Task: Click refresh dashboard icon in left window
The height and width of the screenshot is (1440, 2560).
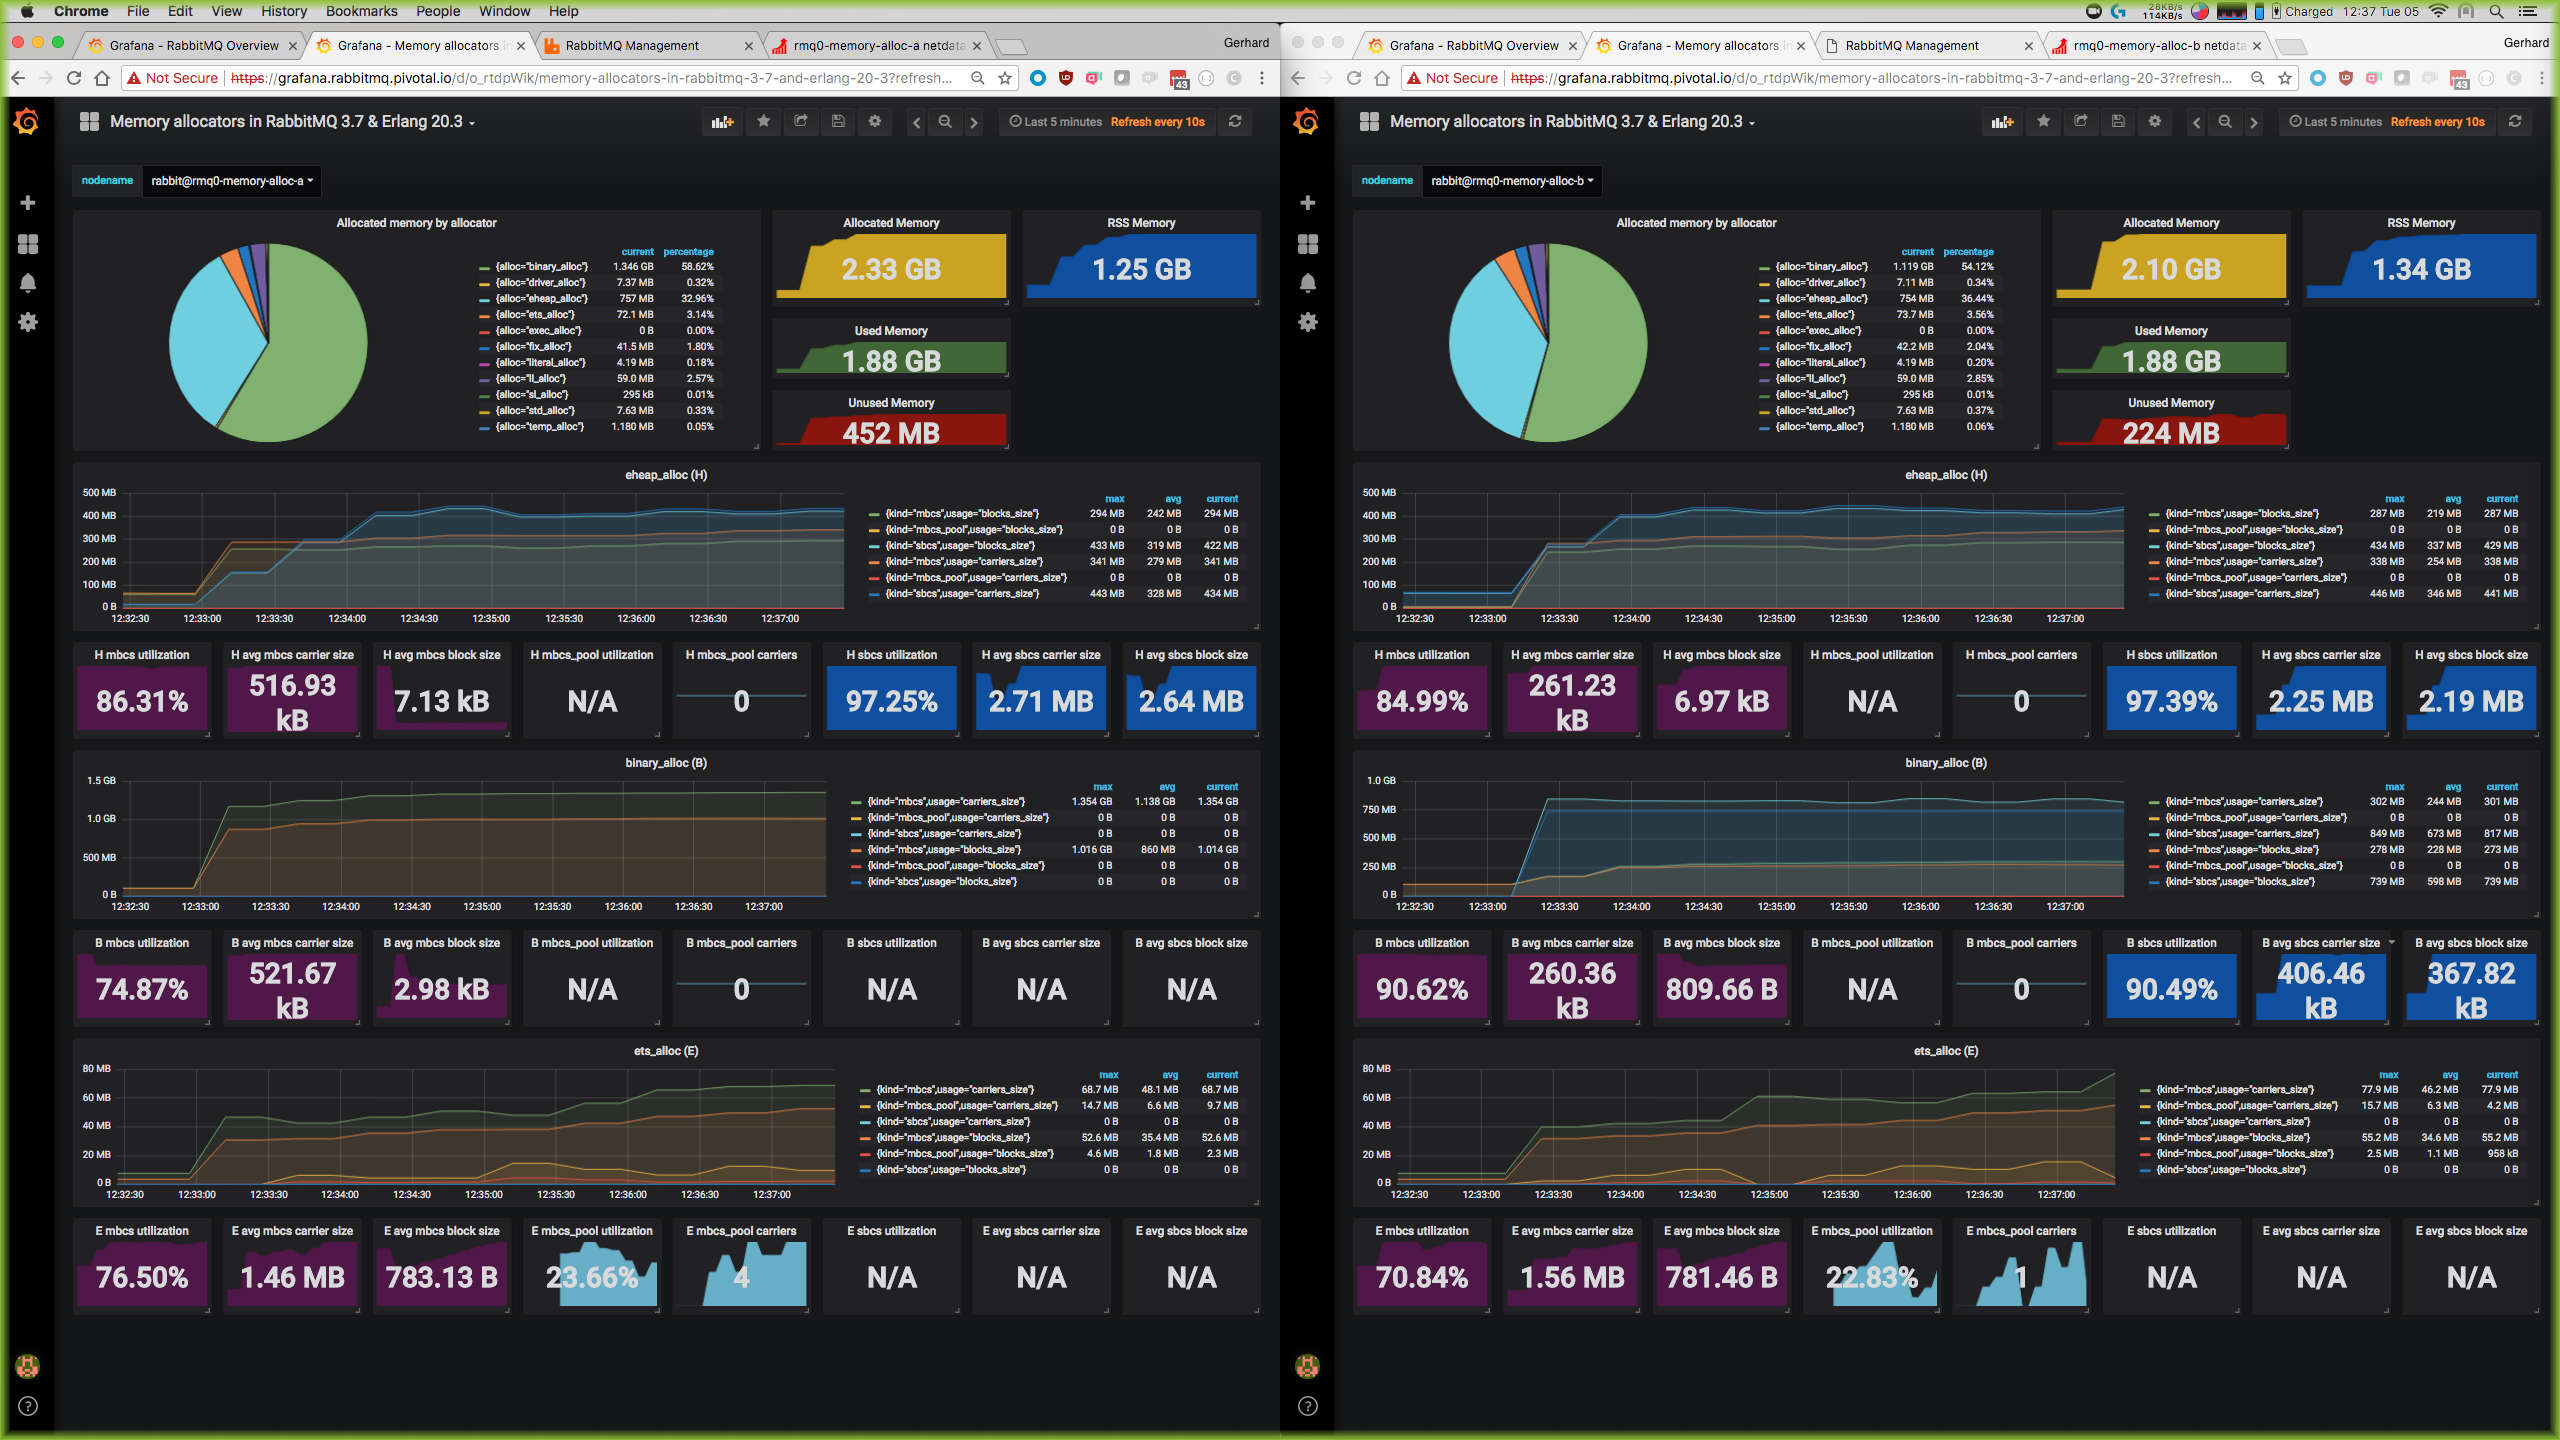Action: click(x=1235, y=122)
